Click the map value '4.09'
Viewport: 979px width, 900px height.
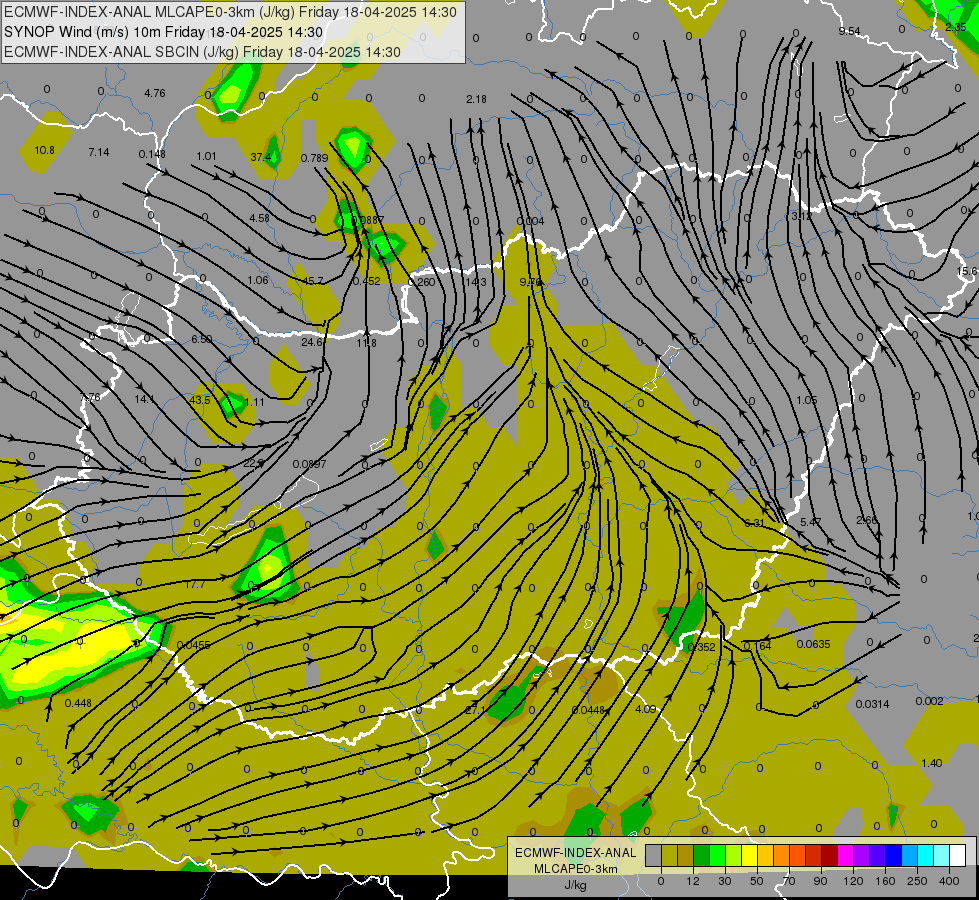[646, 709]
